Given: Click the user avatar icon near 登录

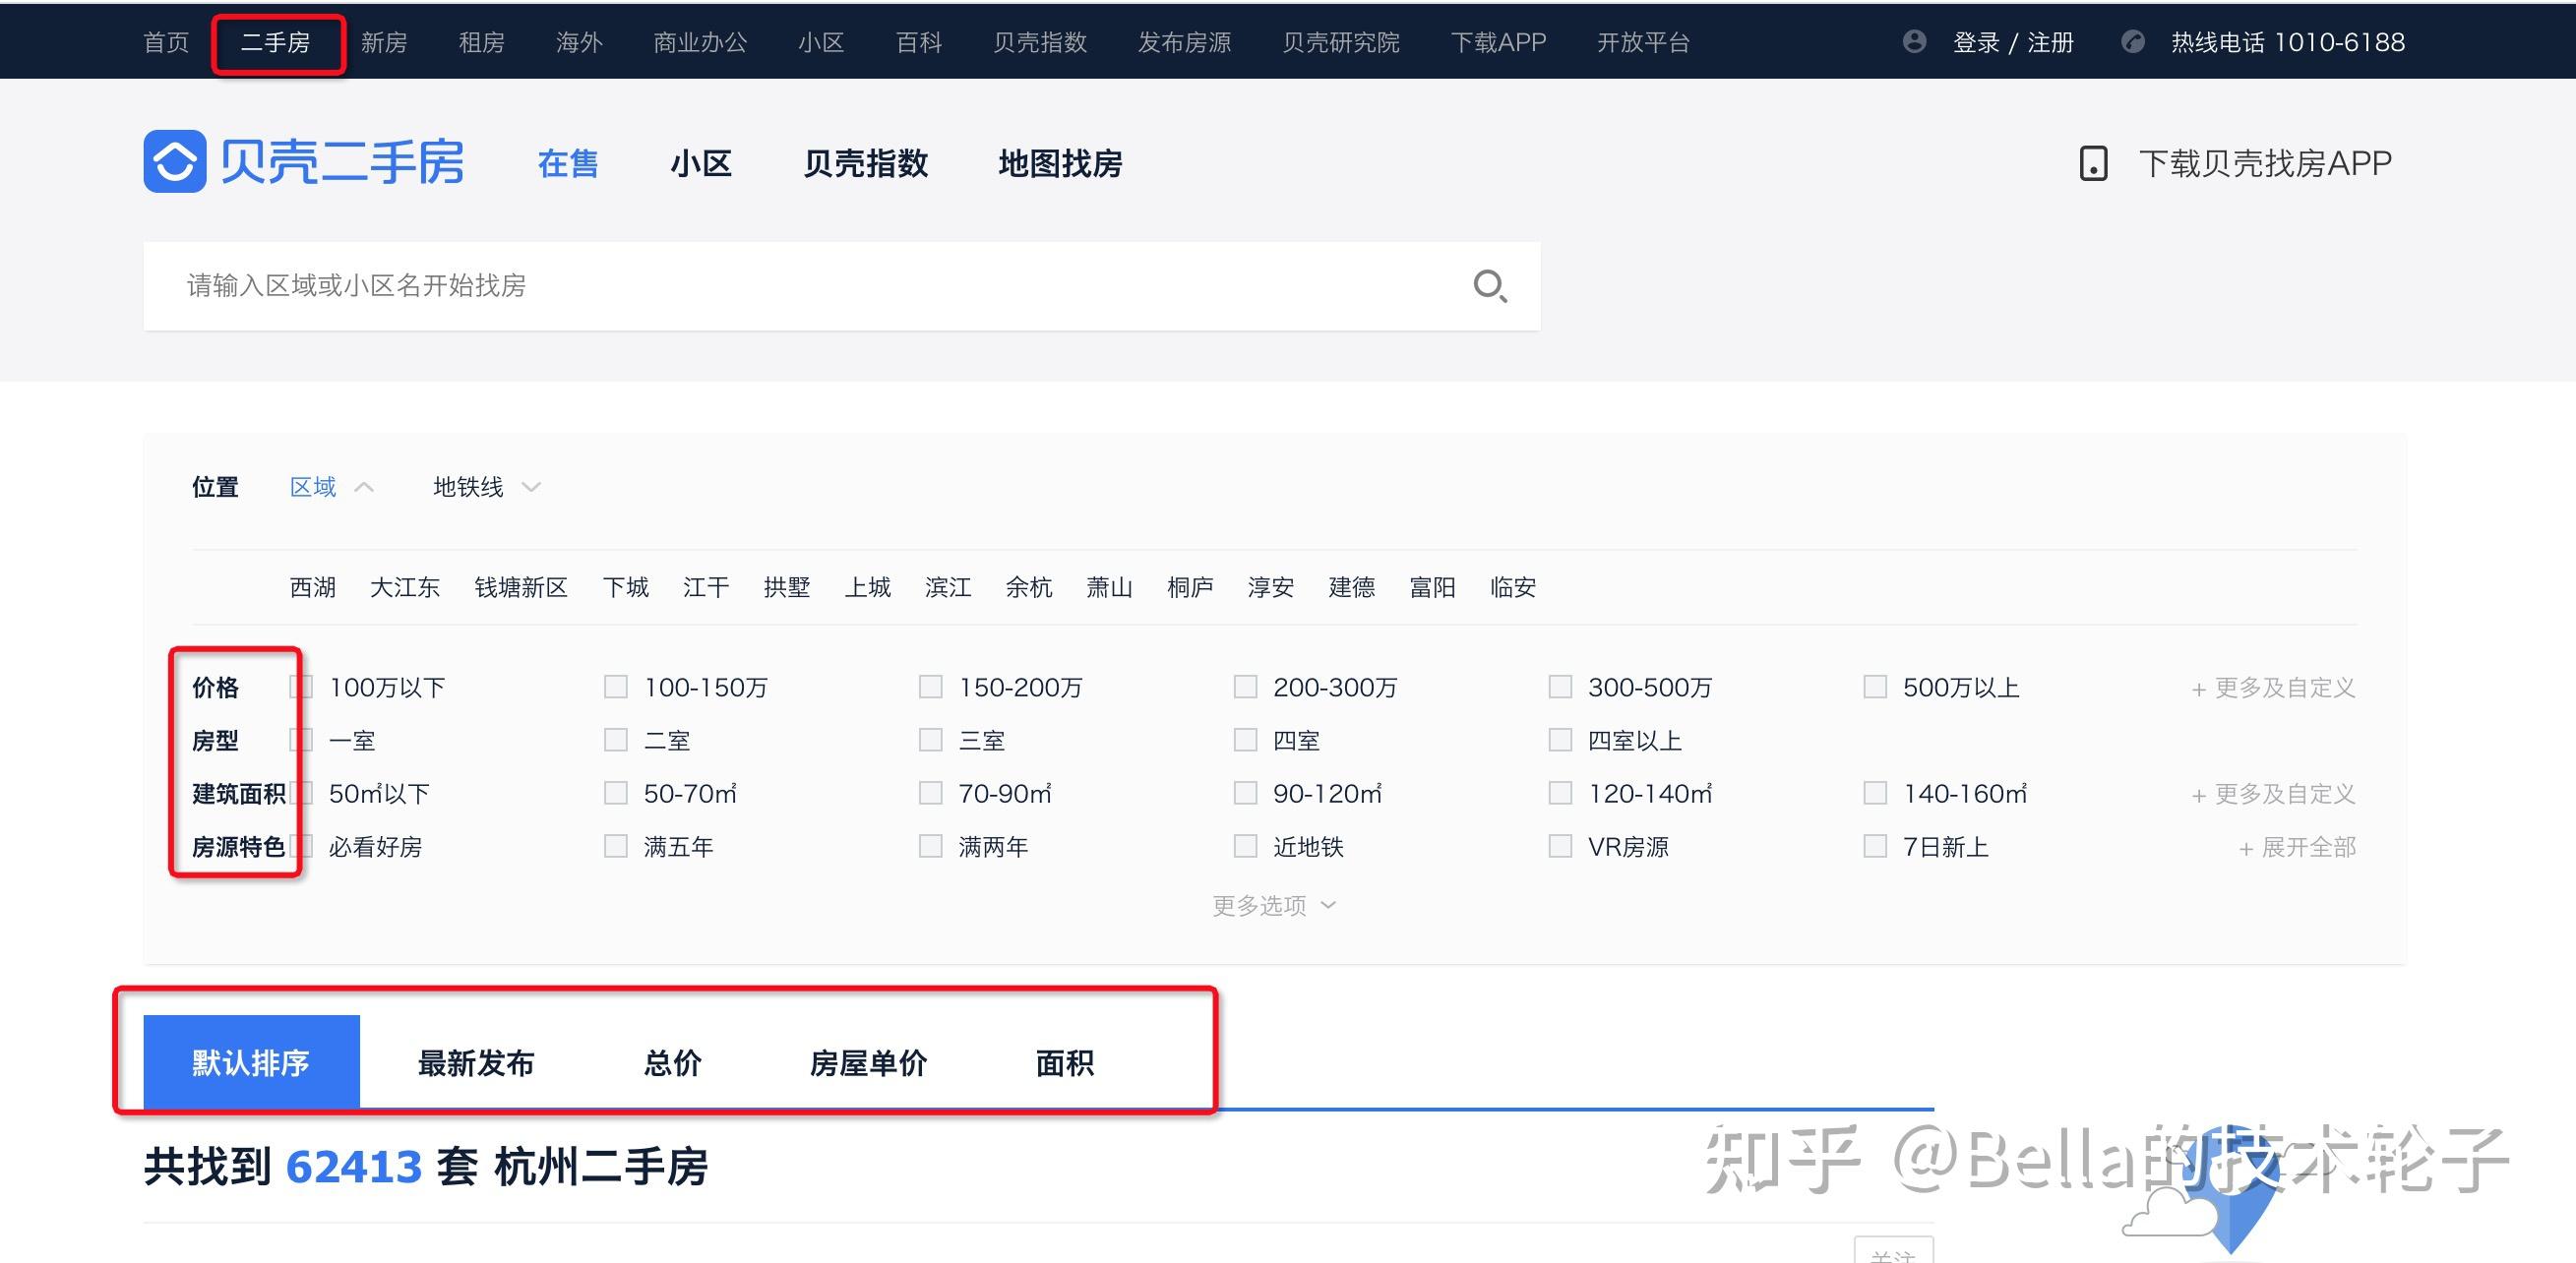Looking at the screenshot, I should tap(1914, 41).
